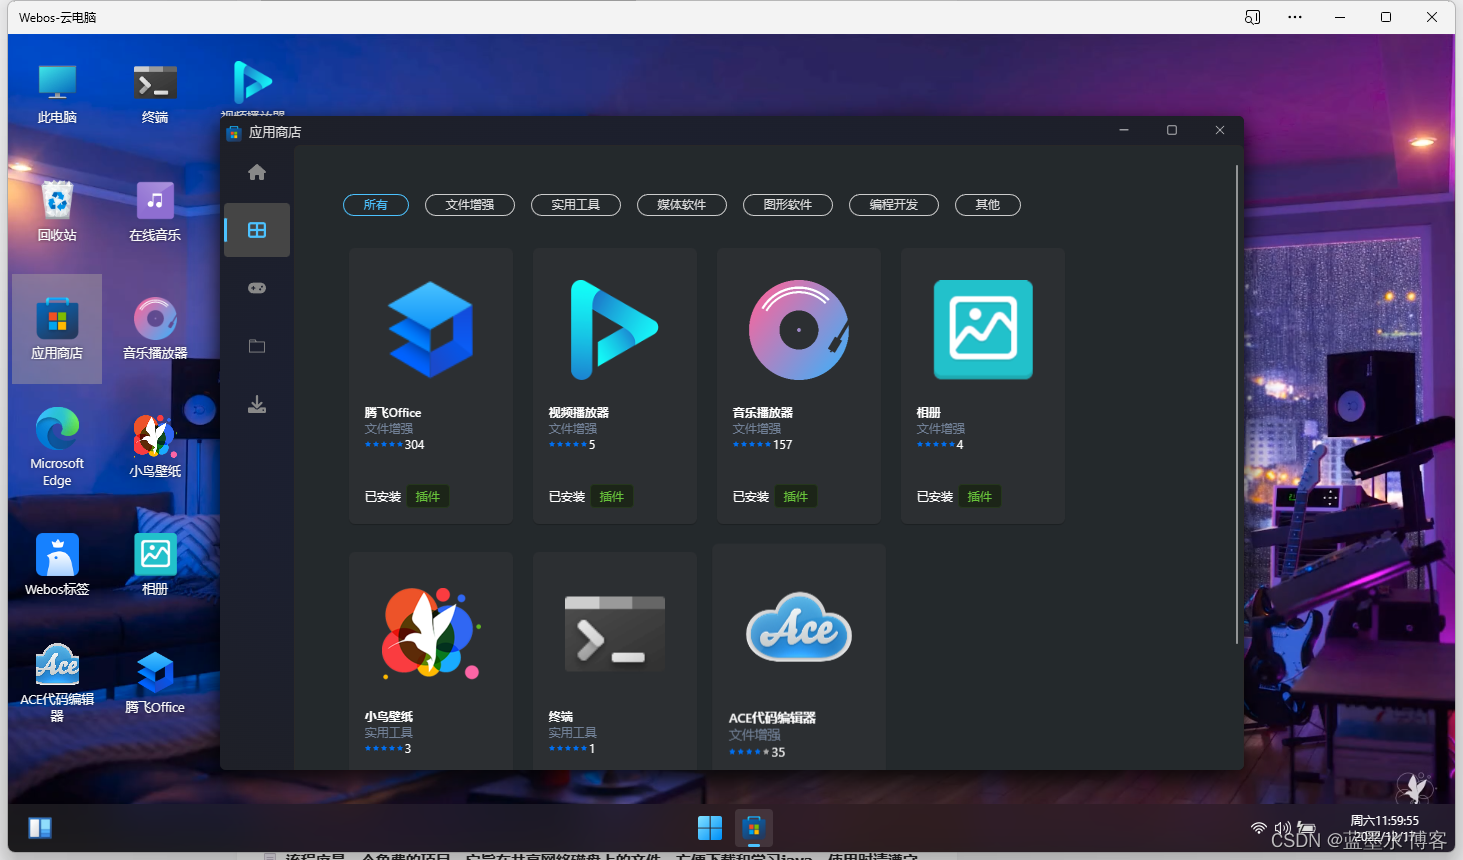Filter by 图形软件 category
This screenshot has height=860, width=1463.
pos(788,205)
